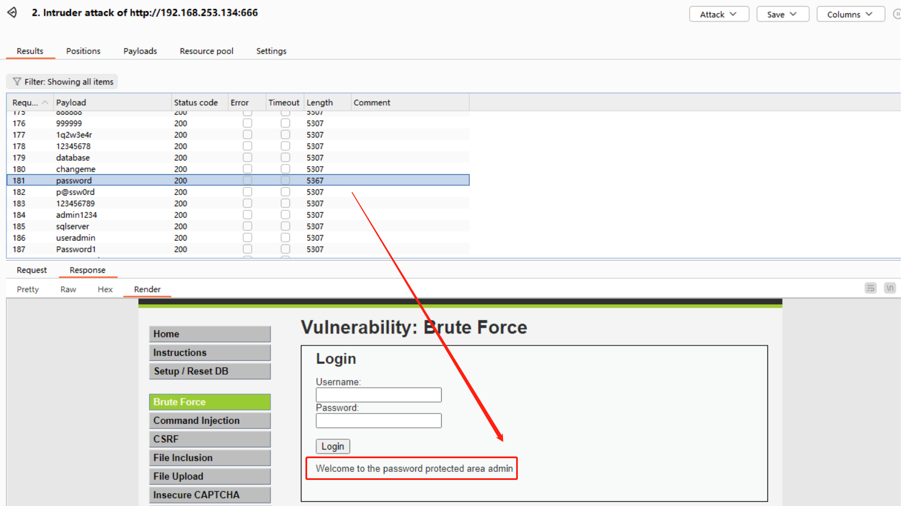901x506 pixels.
Task: Click the Username input field
Action: coord(378,395)
